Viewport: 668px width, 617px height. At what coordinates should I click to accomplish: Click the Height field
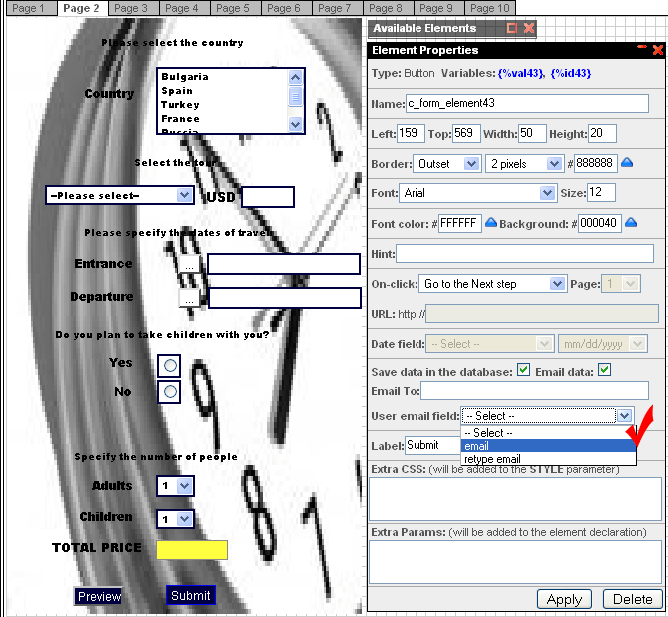pyautogui.click(x=602, y=133)
